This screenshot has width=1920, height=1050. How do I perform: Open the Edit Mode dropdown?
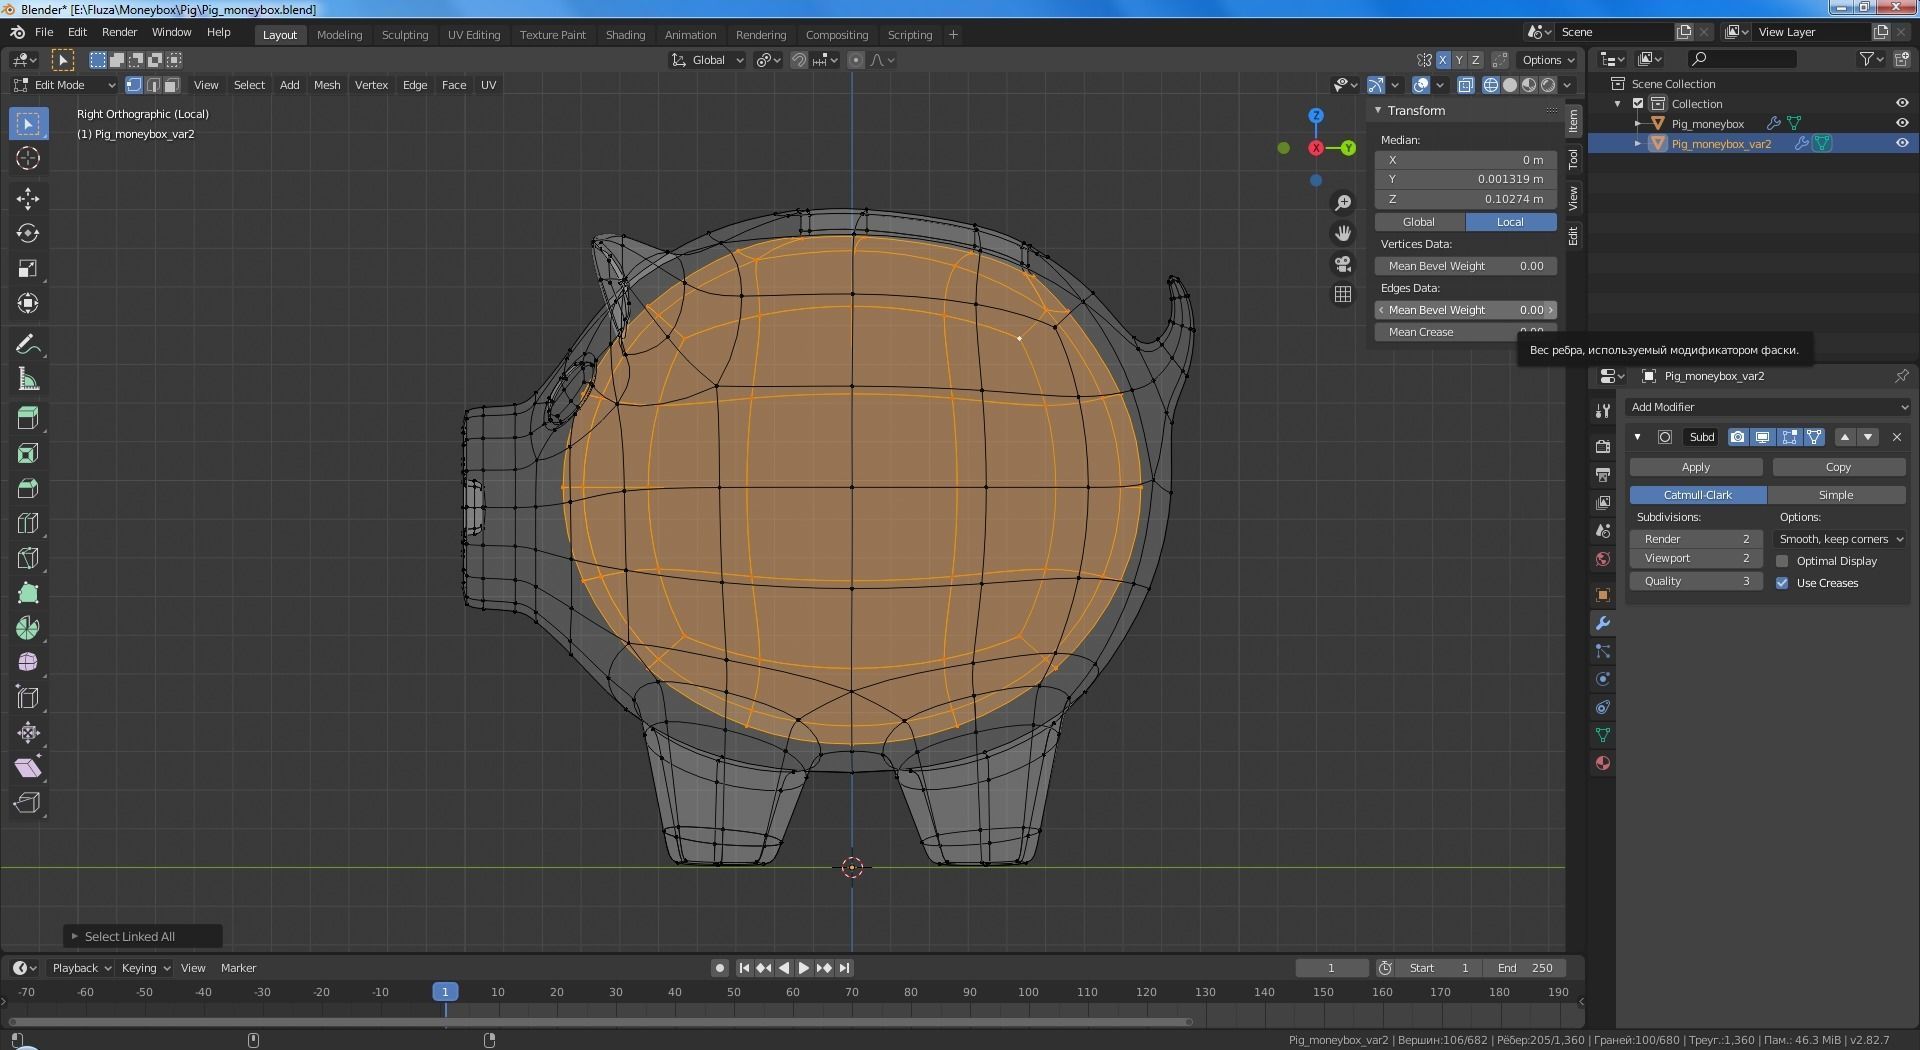[65, 85]
